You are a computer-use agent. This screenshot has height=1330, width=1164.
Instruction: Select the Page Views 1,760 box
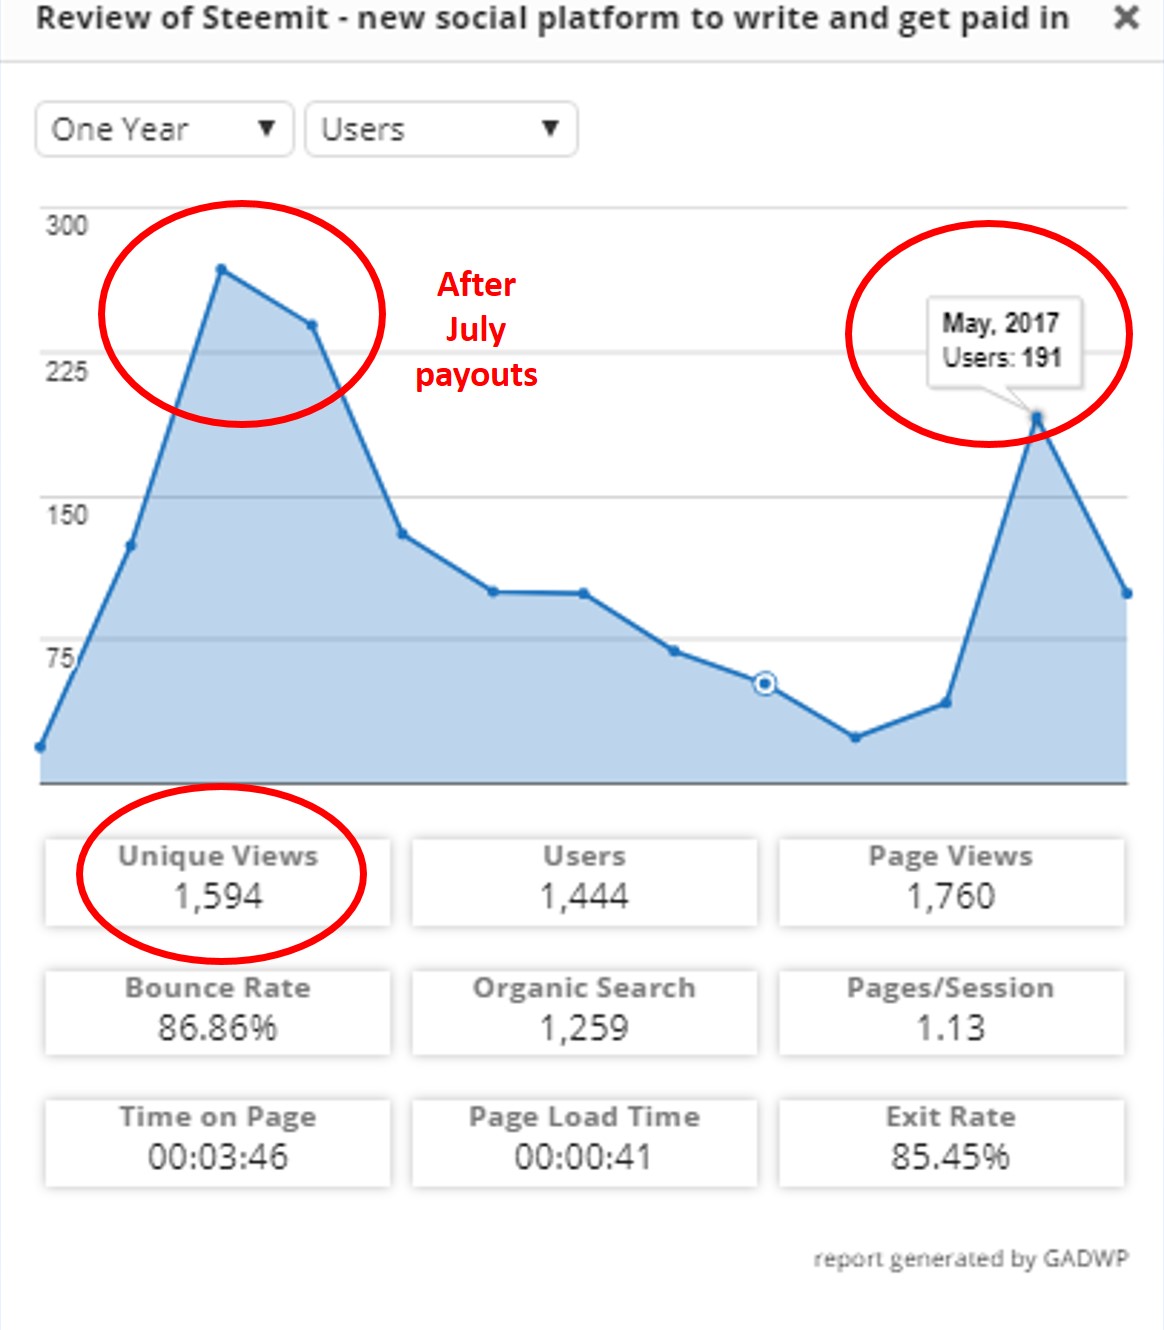coord(951,881)
